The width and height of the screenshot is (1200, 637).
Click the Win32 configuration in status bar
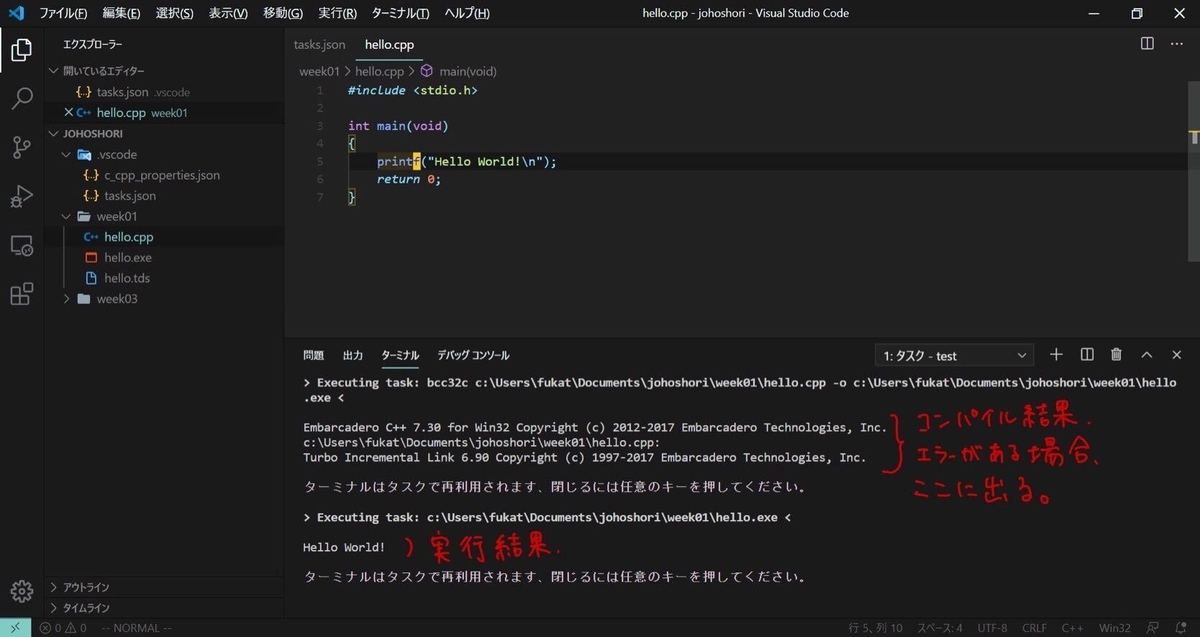pyautogui.click(x=1115, y=628)
